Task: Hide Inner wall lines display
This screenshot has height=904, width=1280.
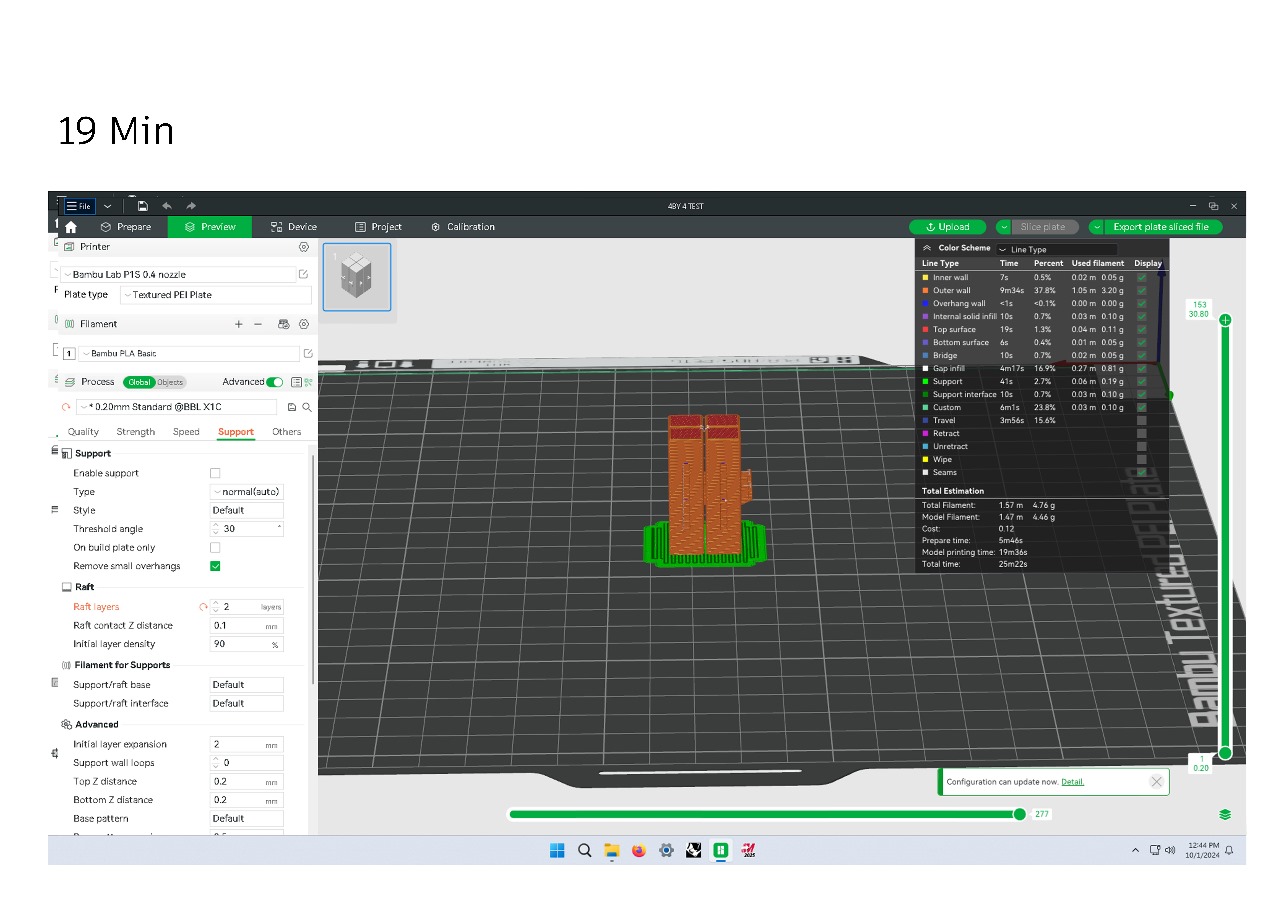Action: (1141, 278)
